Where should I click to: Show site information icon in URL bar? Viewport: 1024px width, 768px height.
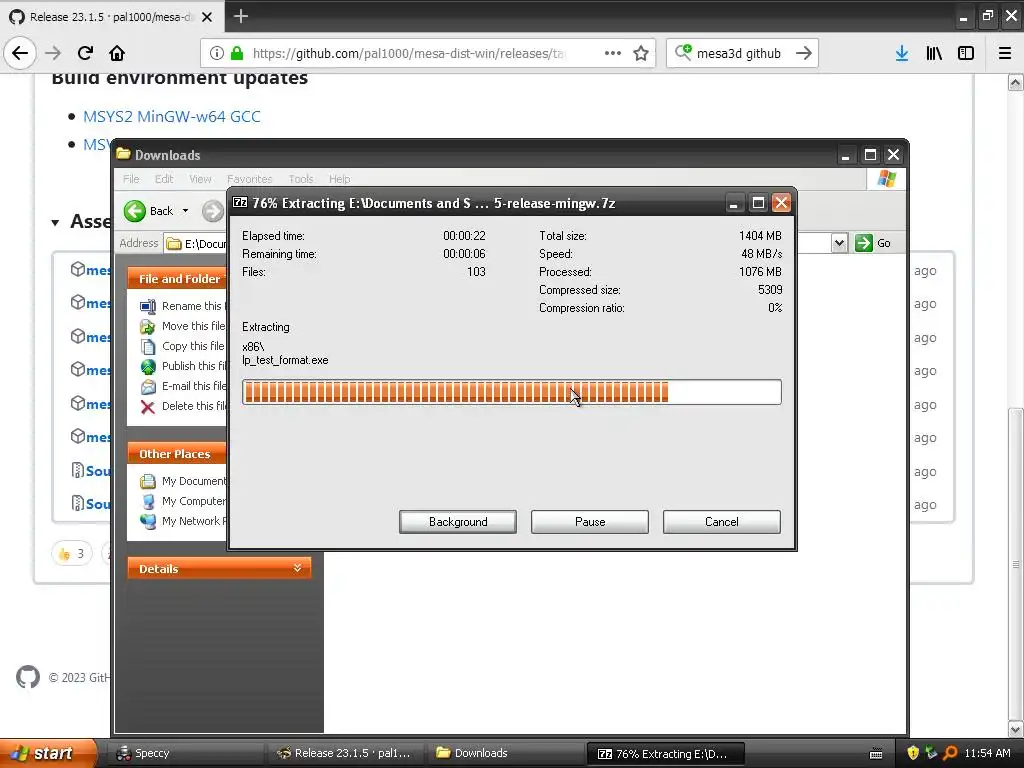click(x=217, y=53)
